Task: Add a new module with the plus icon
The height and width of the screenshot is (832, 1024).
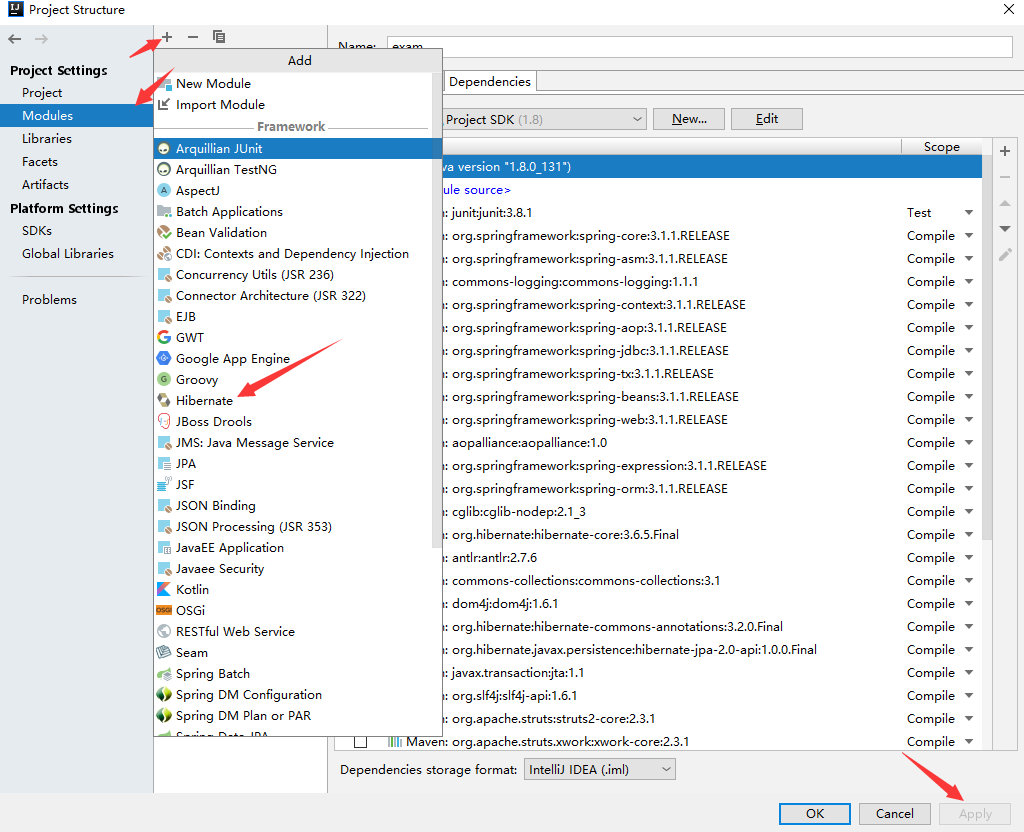Action: (167, 37)
